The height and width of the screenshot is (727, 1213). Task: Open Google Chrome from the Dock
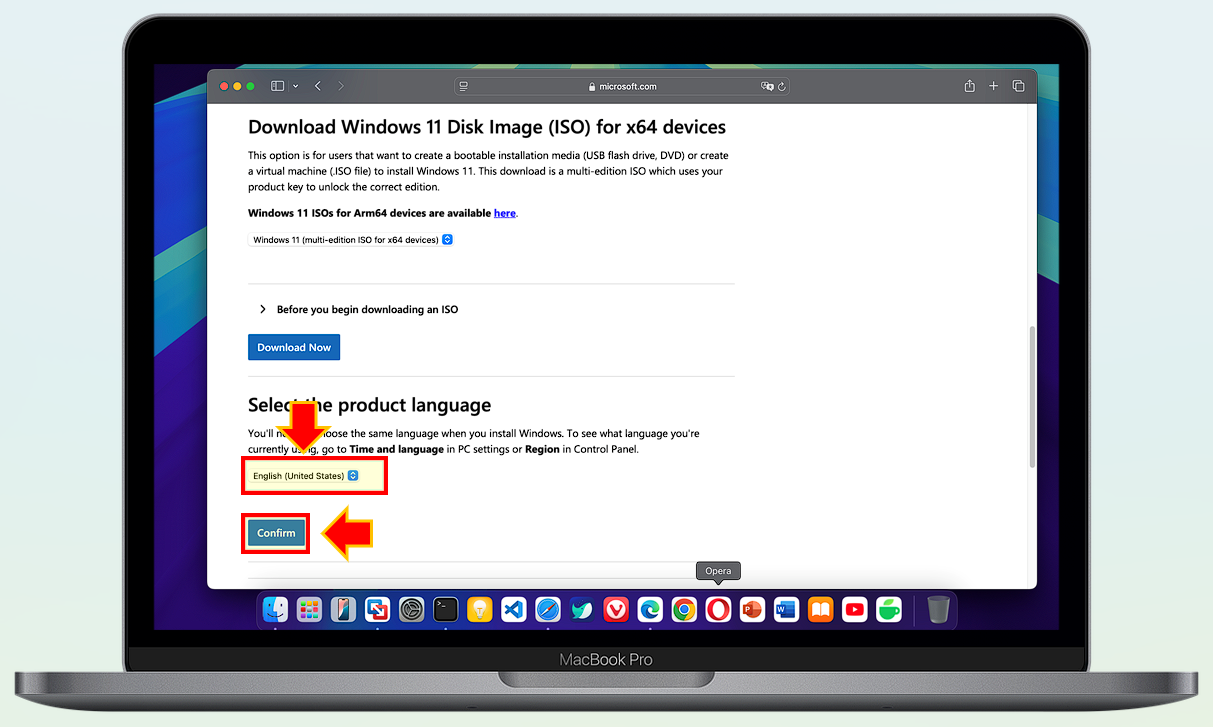(x=684, y=609)
